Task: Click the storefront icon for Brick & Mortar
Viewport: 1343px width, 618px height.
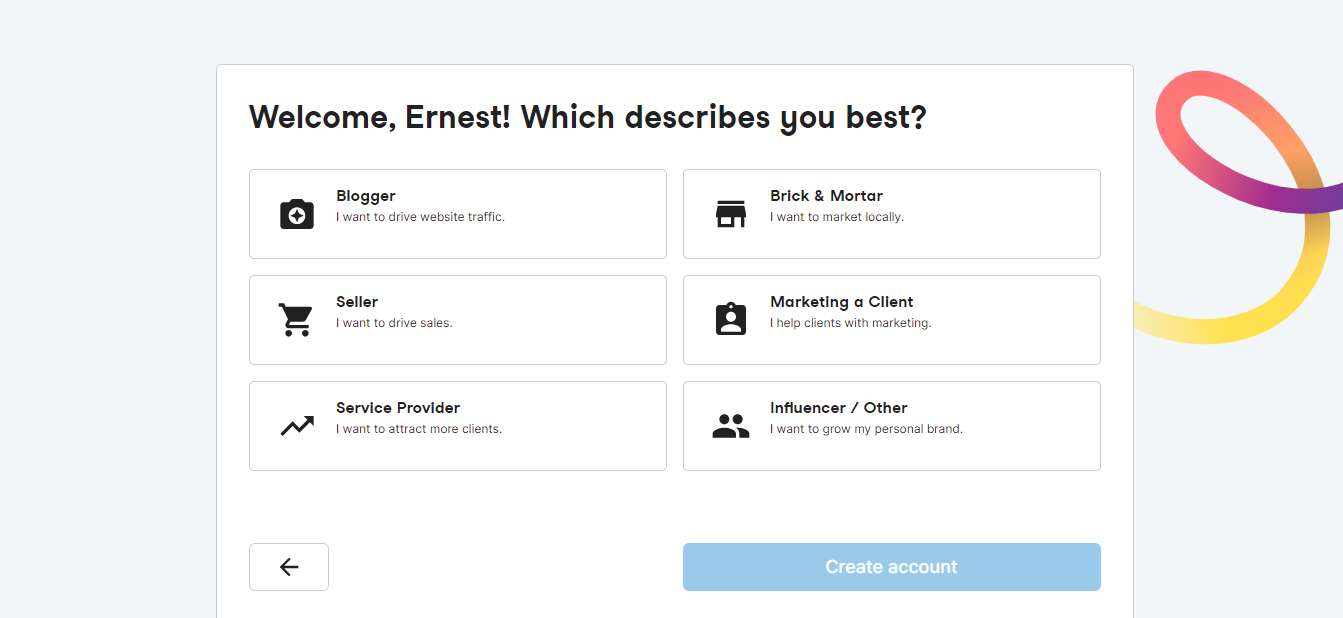Action: (731, 214)
